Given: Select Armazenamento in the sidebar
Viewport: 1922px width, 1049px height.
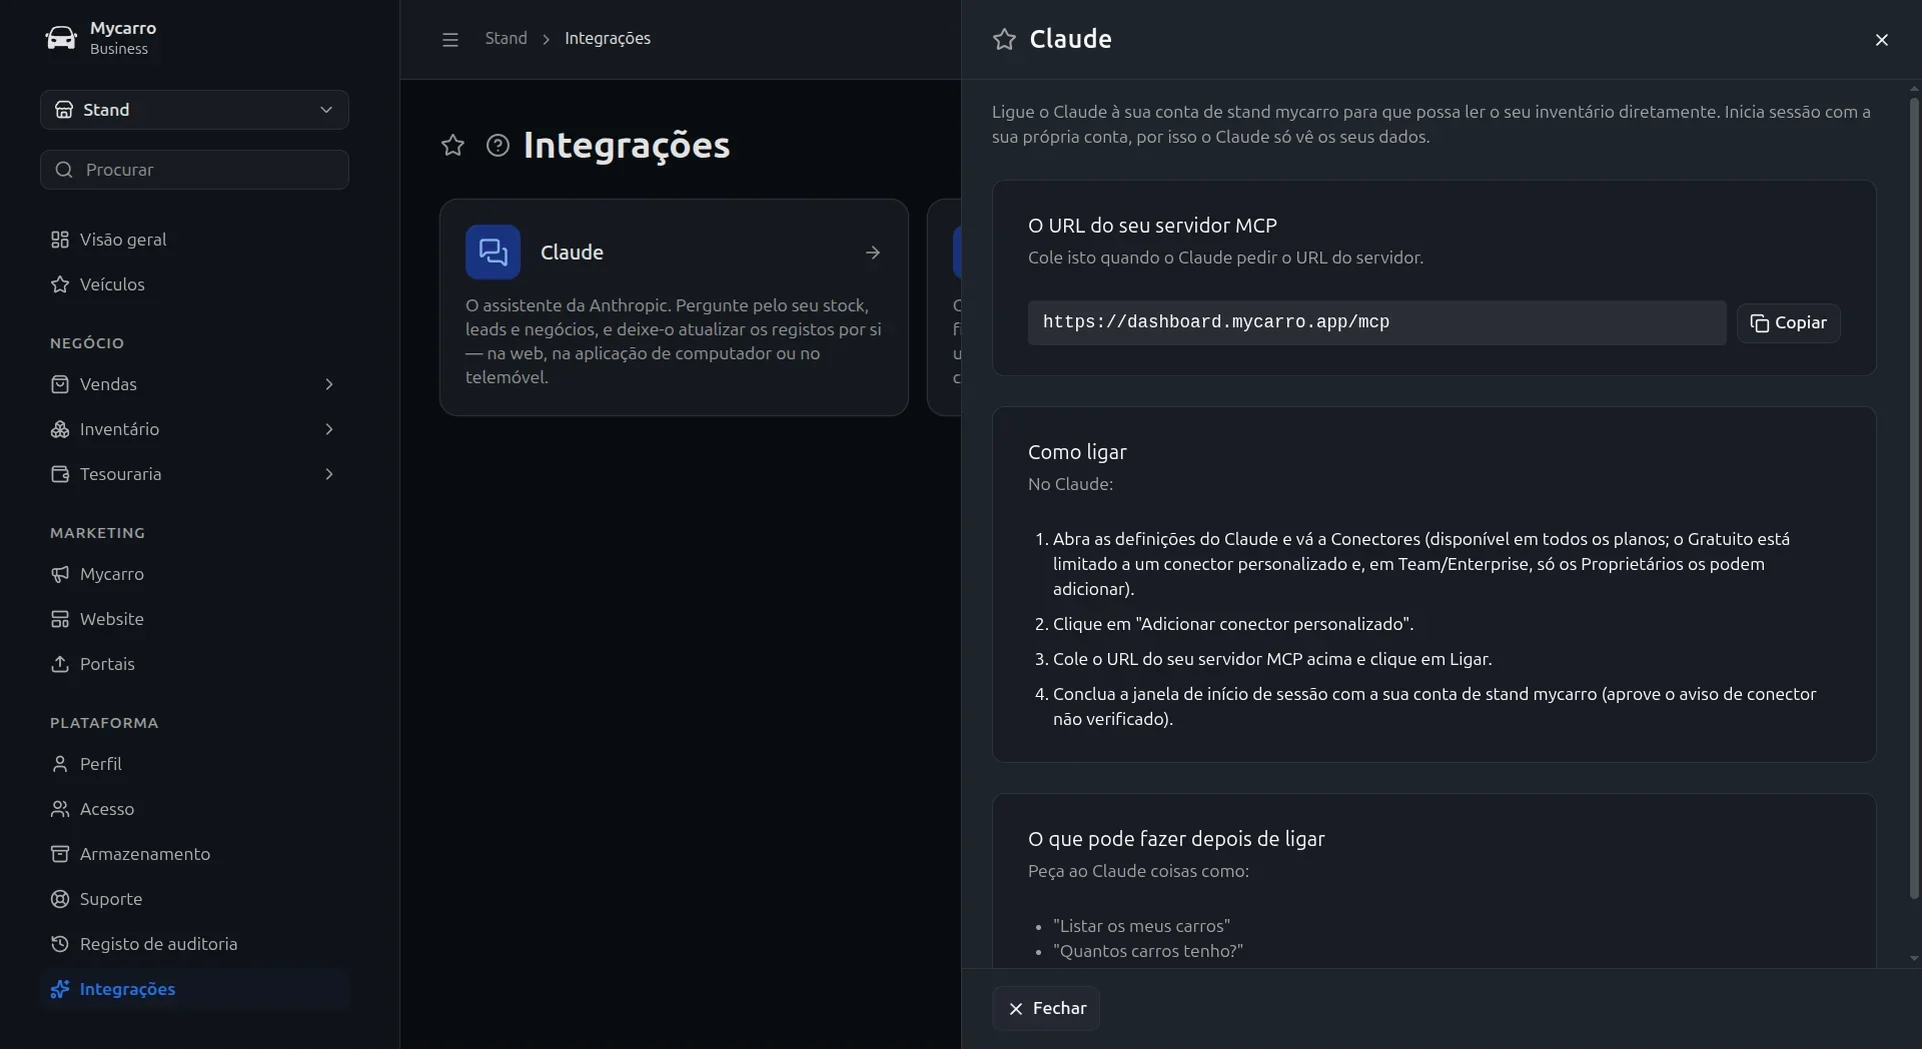Looking at the screenshot, I should tap(194, 854).
